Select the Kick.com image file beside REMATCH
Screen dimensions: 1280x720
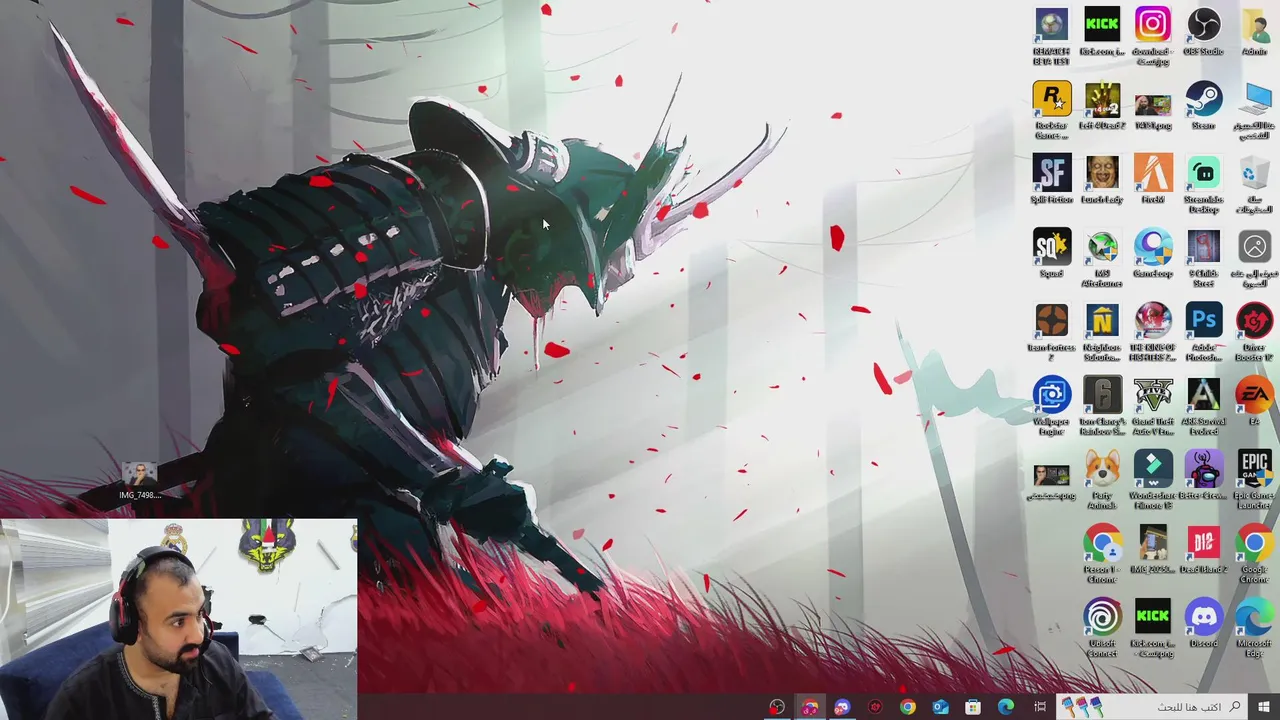coord(1102,31)
